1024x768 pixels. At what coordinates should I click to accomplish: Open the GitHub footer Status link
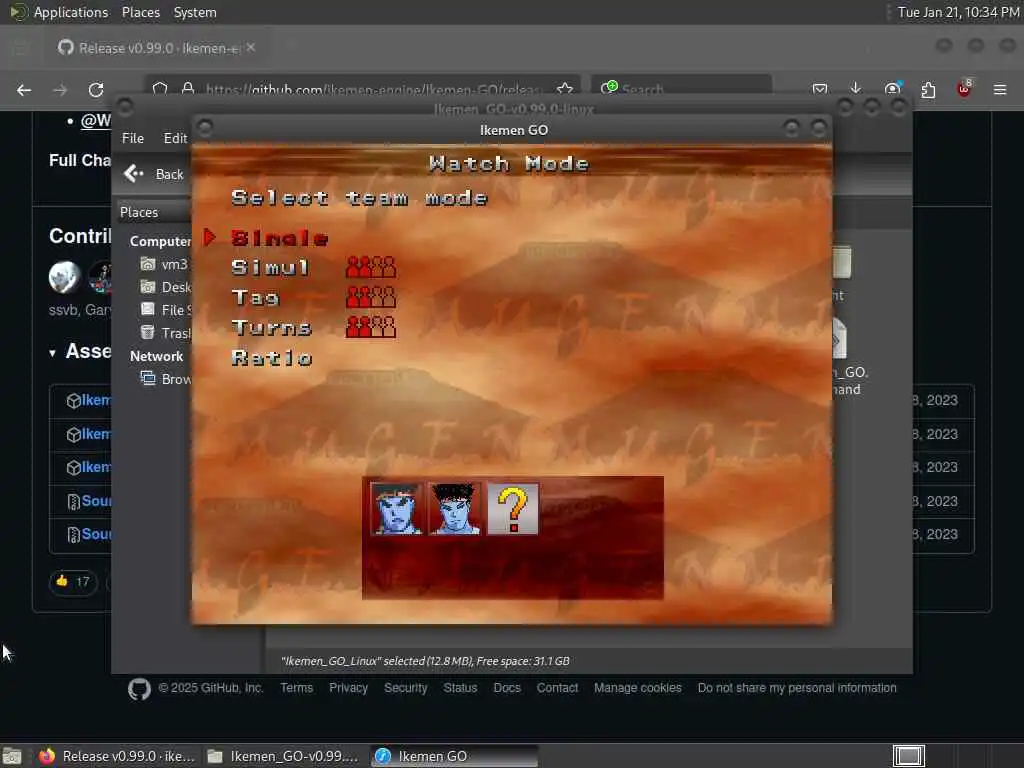[460, 688]
